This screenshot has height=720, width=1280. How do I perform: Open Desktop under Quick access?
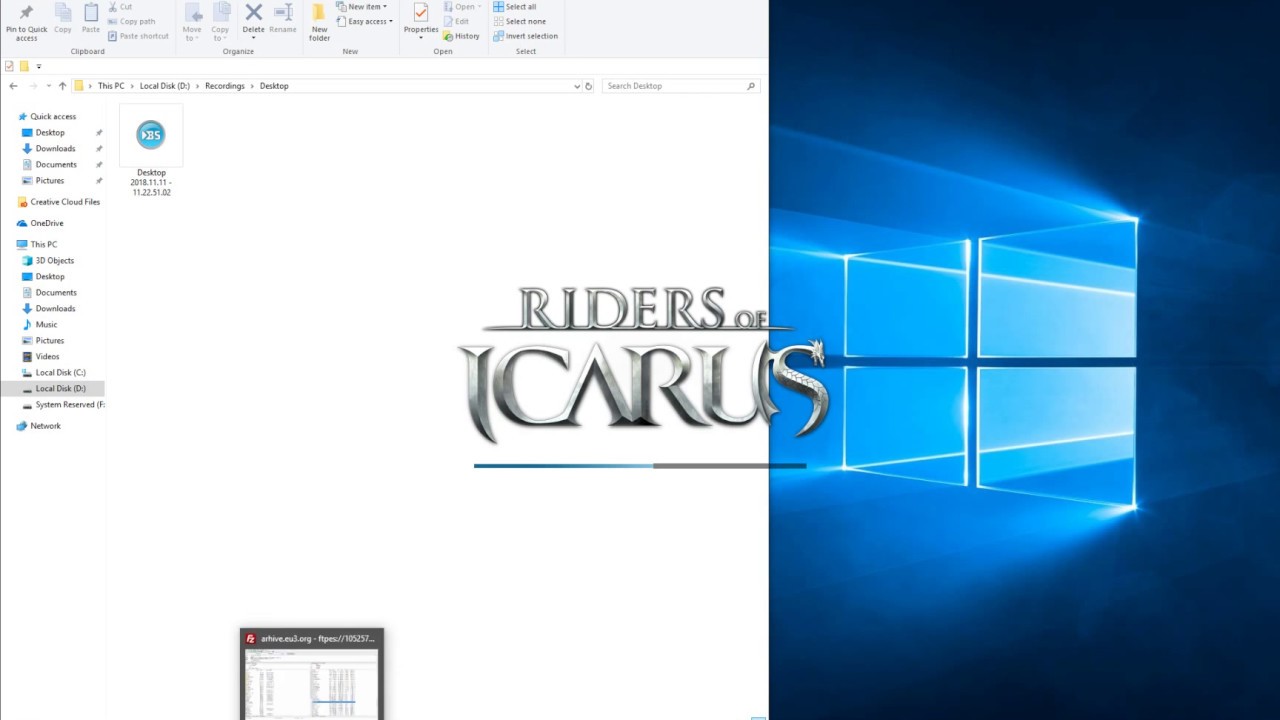(x=50, y=132)
